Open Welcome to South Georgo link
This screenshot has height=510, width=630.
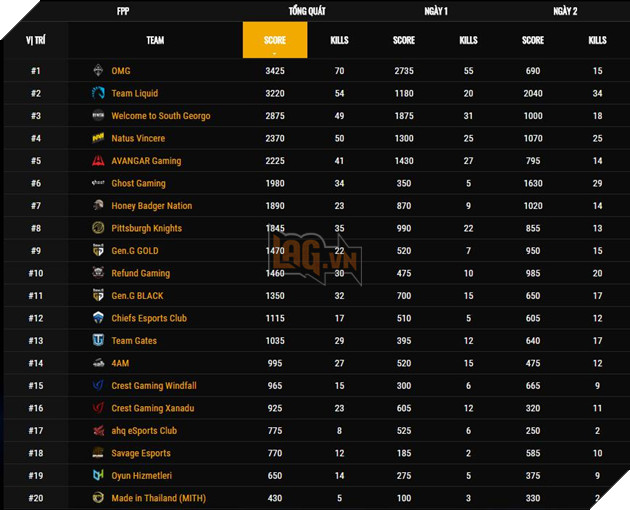point(161,116)
